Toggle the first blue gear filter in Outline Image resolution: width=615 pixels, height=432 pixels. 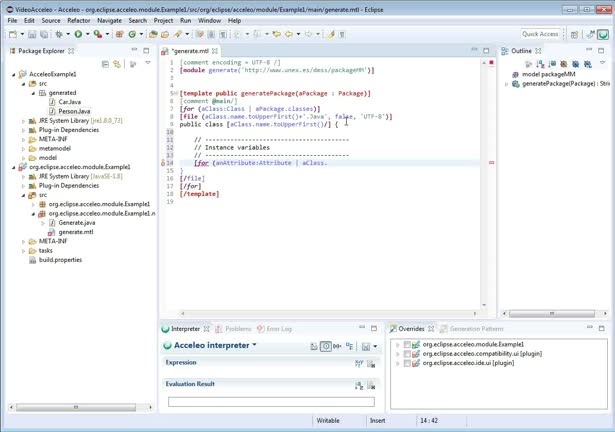pos(575,64)
